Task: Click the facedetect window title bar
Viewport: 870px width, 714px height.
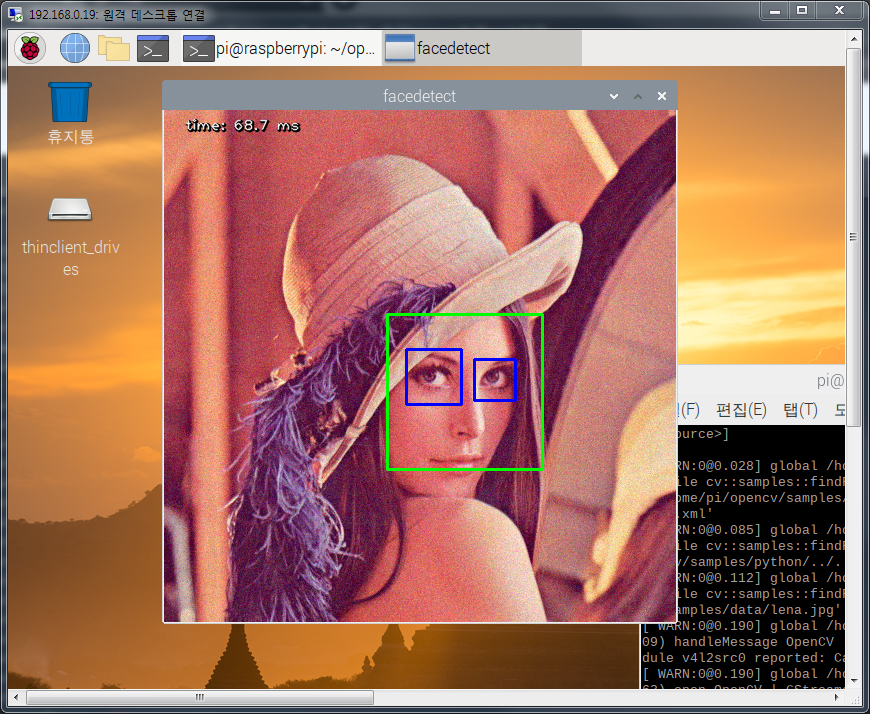Action: 419,96
